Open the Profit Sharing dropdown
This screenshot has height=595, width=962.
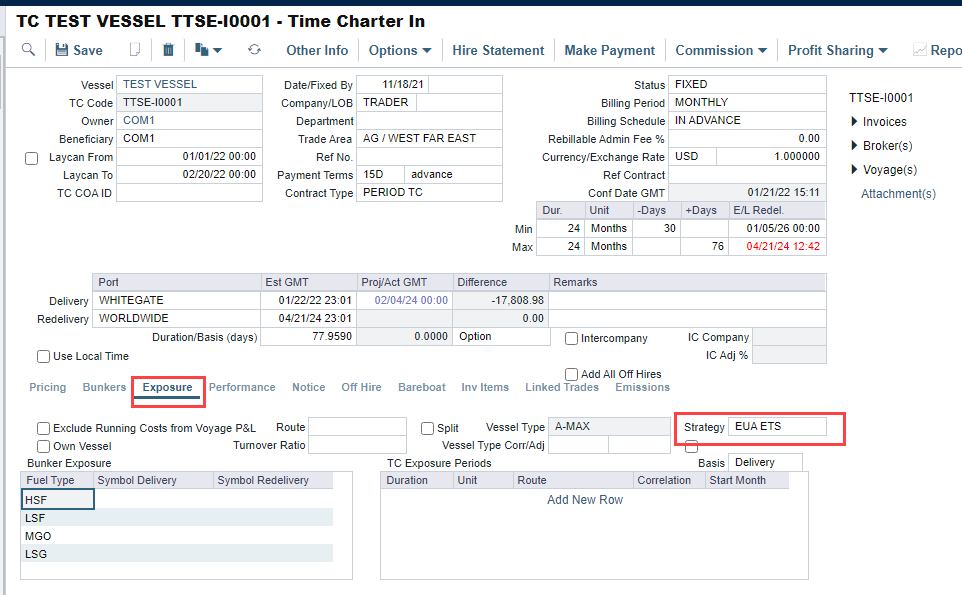click(x=837, y=50)
